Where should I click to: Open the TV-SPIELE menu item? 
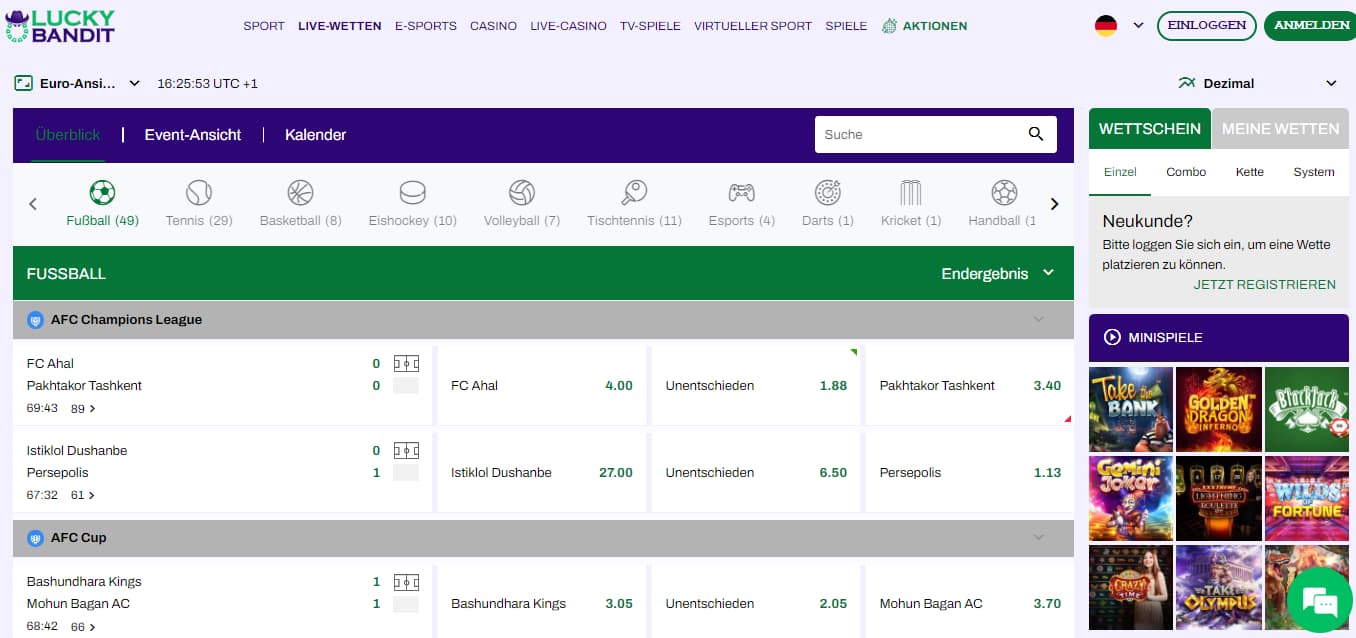pos(650,26)
